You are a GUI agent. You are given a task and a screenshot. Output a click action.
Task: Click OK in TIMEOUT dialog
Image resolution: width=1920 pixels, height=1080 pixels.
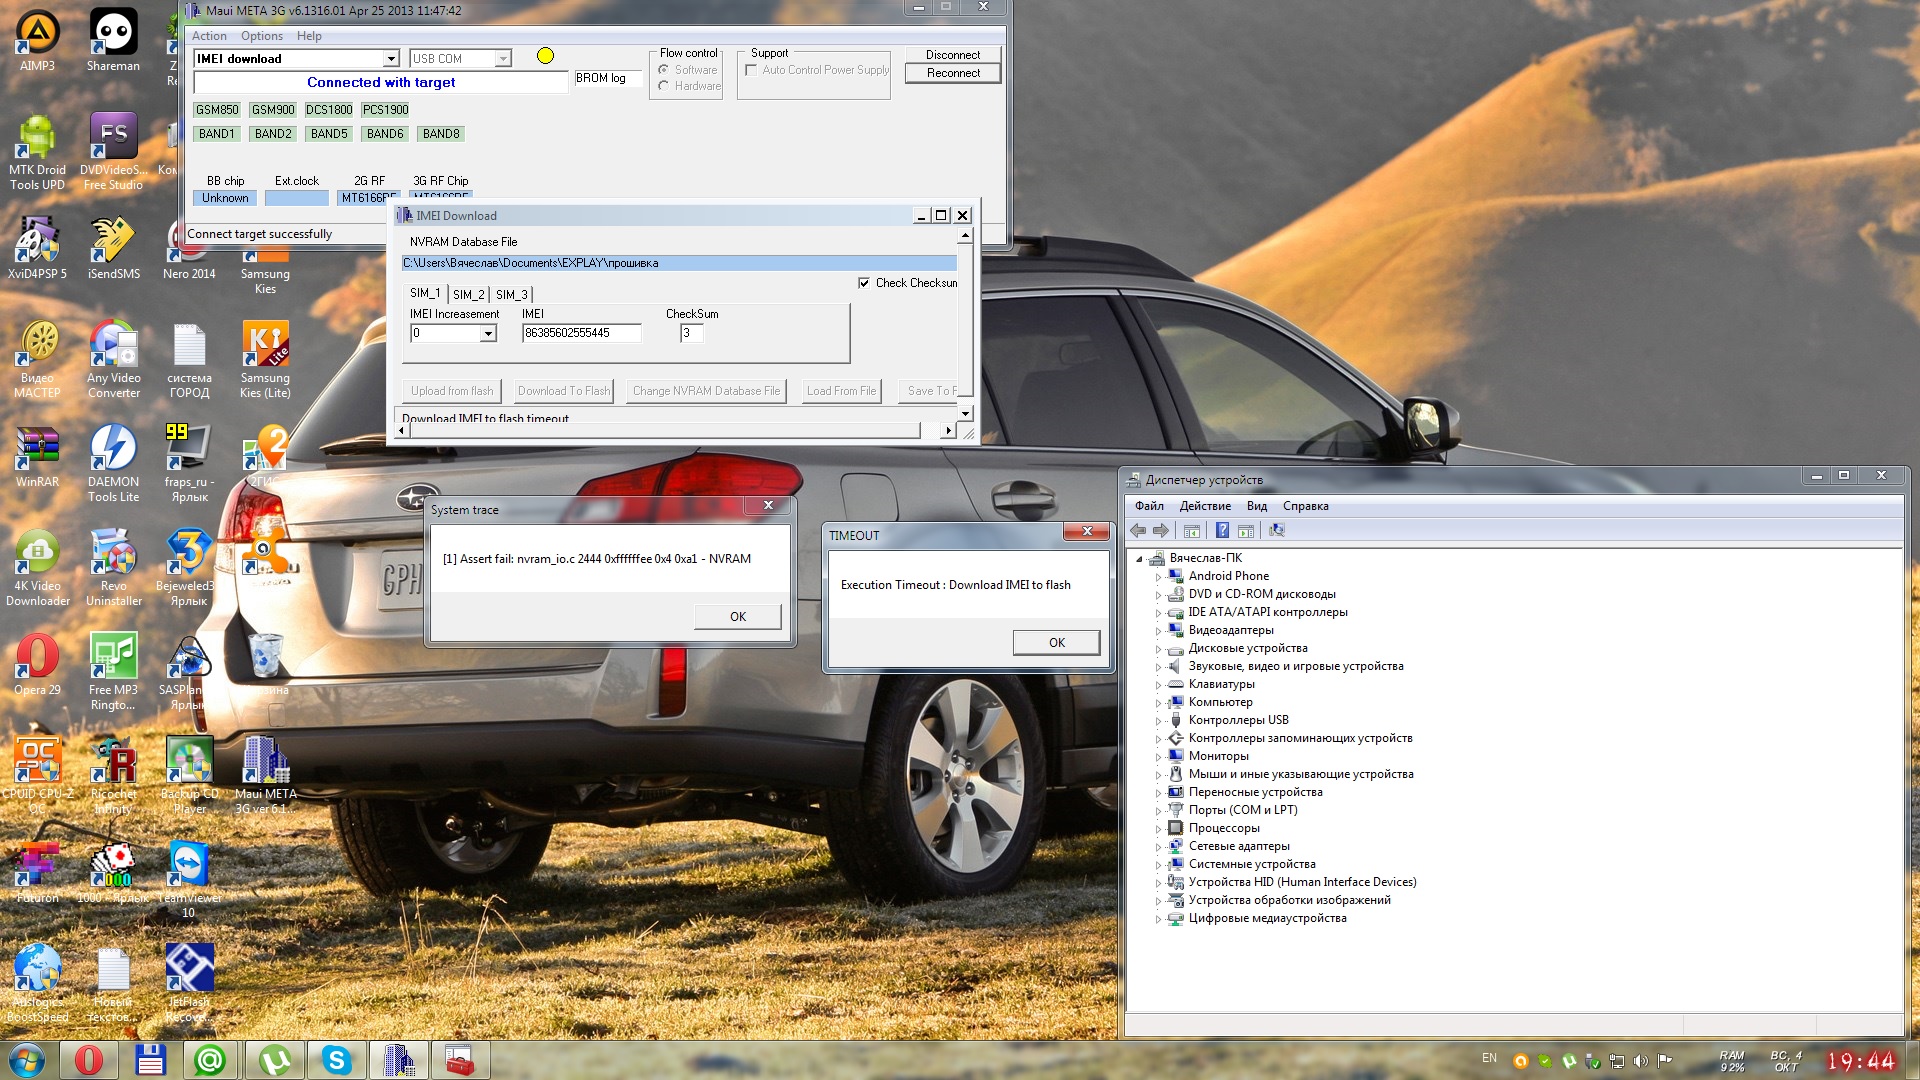[1056, 643]
